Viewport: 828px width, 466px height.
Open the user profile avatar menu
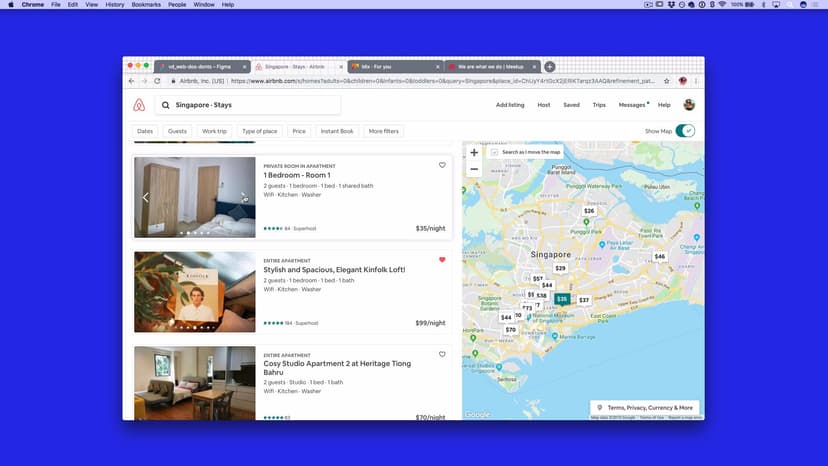689,105
